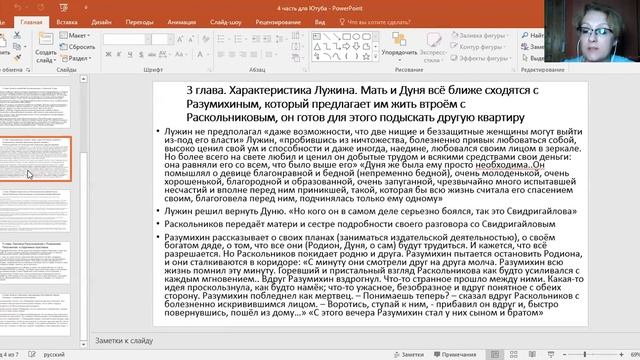Toggle underline Ч formatting
The width and height of the screenshot is (640, 360).
(x=130, y=54)
